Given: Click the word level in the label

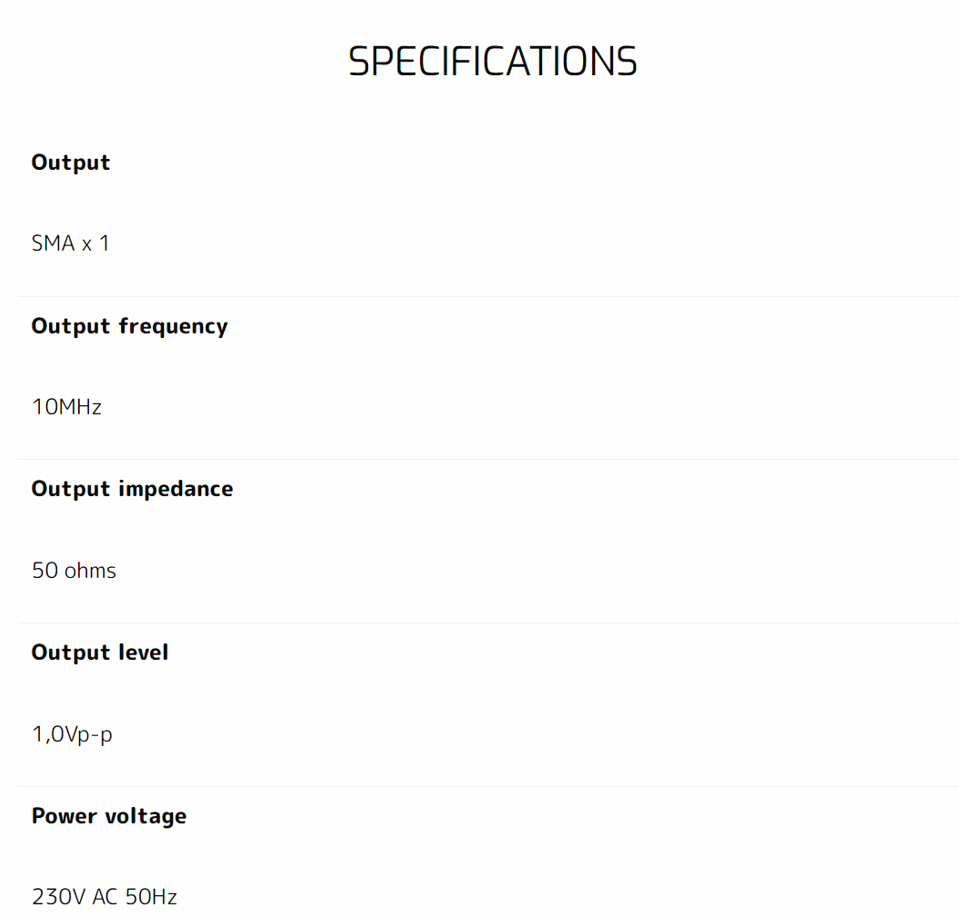Looking at the screenshot, I should 143,652.
